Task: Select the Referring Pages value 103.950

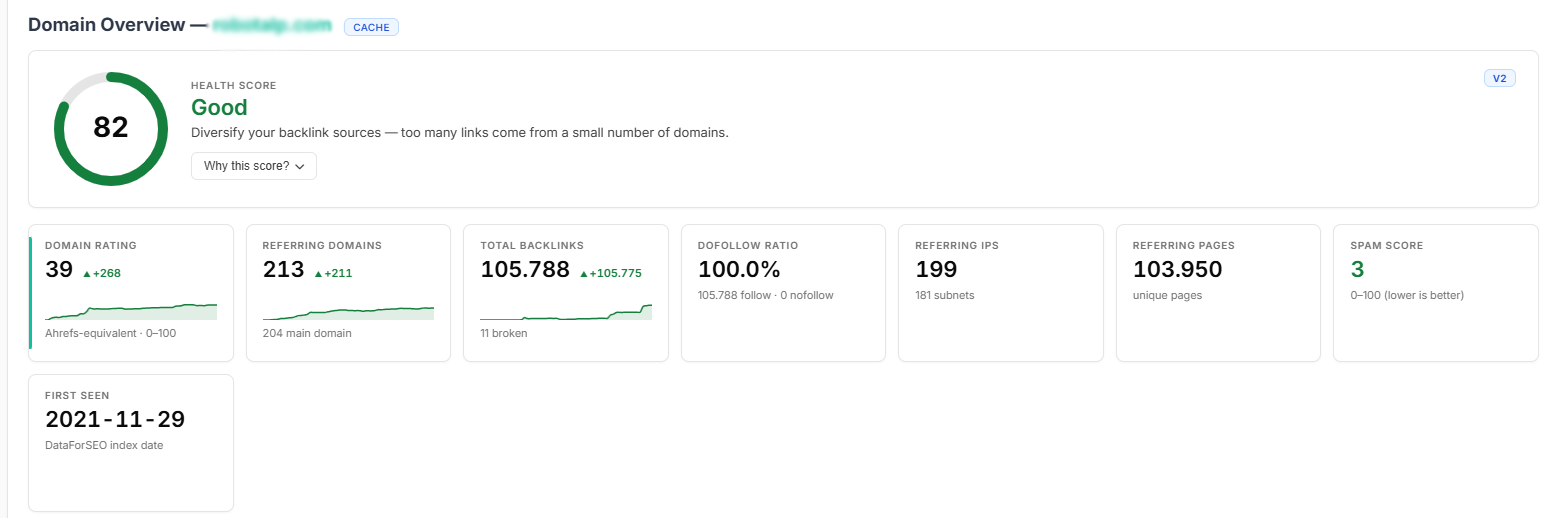Action: point(1177,269)
